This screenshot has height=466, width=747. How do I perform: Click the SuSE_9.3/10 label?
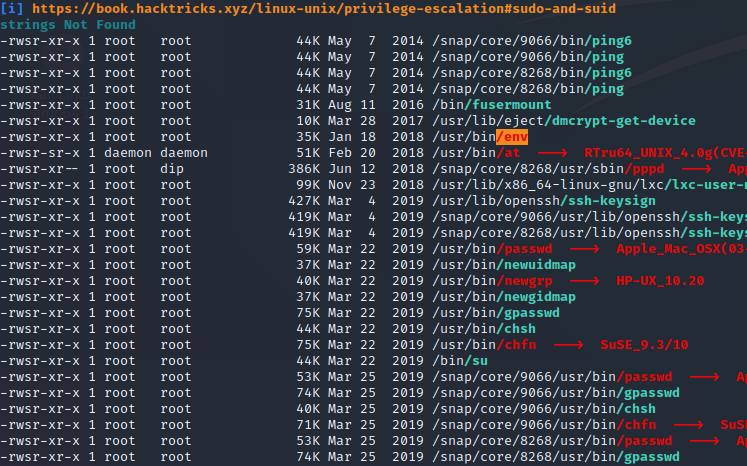pos(645,345)
